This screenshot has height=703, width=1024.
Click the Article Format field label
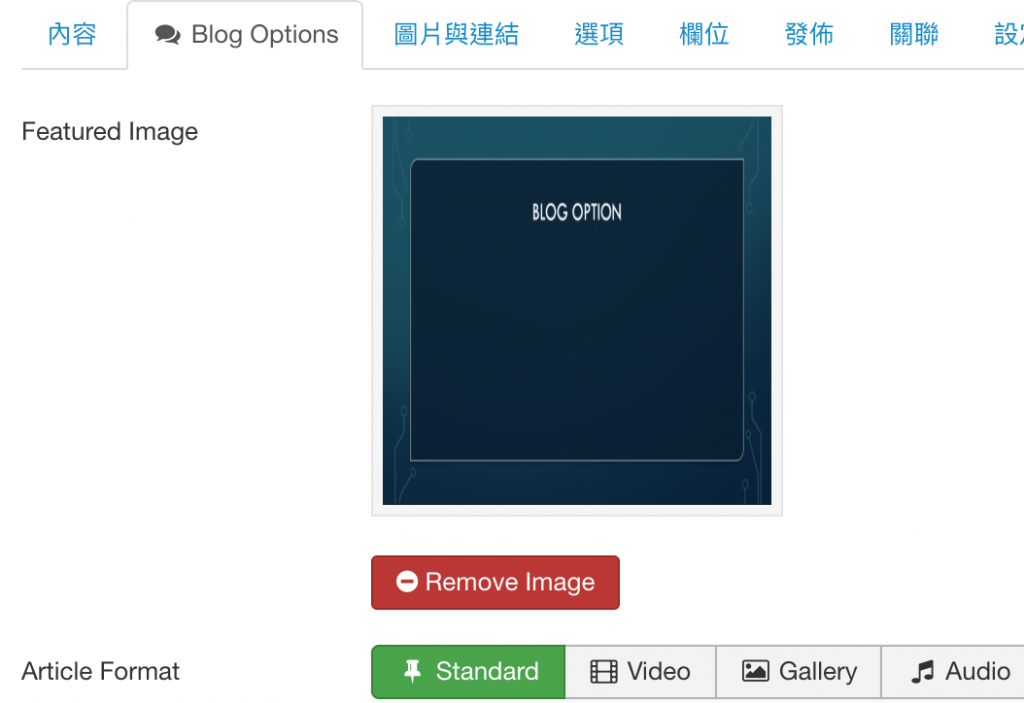100,671
